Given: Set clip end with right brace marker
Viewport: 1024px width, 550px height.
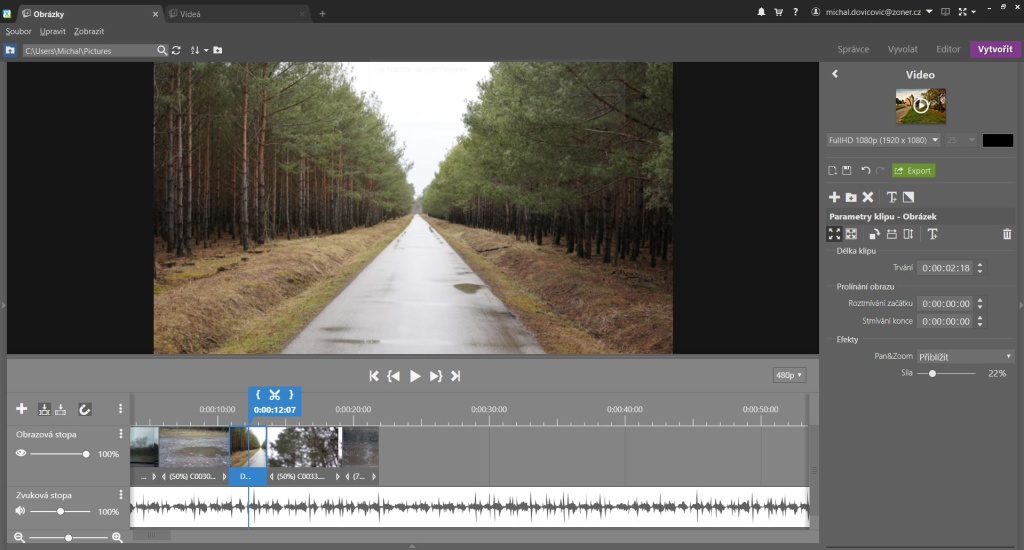Looking at the screenshot, I should [x=291, y=395].
